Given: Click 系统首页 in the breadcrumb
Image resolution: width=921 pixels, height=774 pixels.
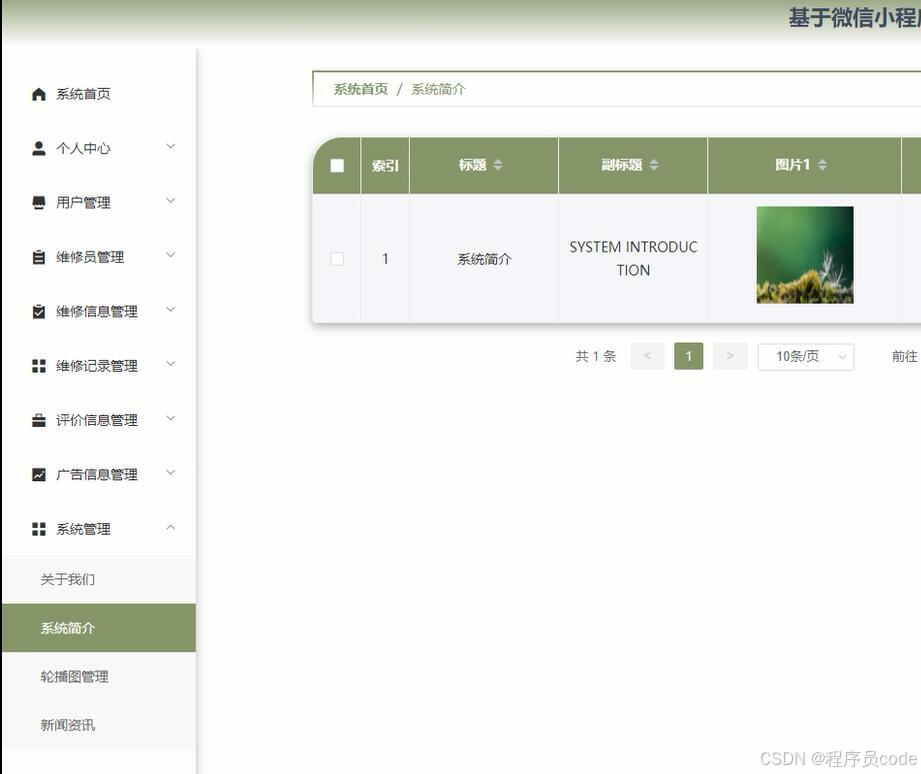Looking at the screenshot, I should pos(358,89).
